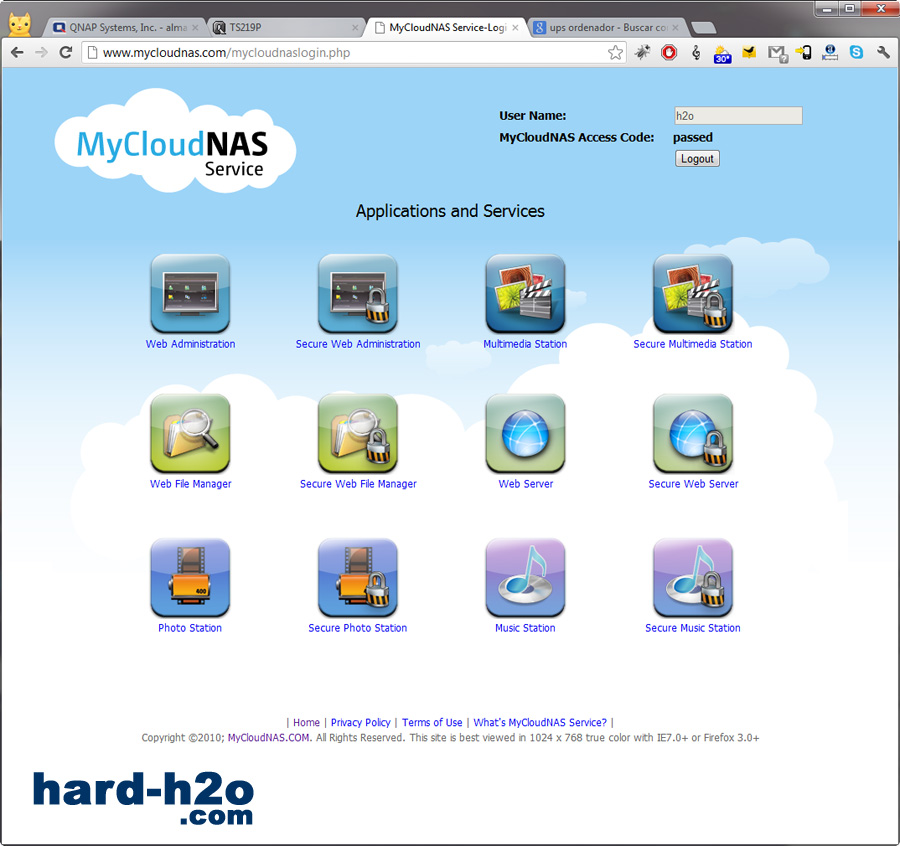Click the Secure Music Station link text
Viewport: 900px width, 846px height.
tap(693, 628)
